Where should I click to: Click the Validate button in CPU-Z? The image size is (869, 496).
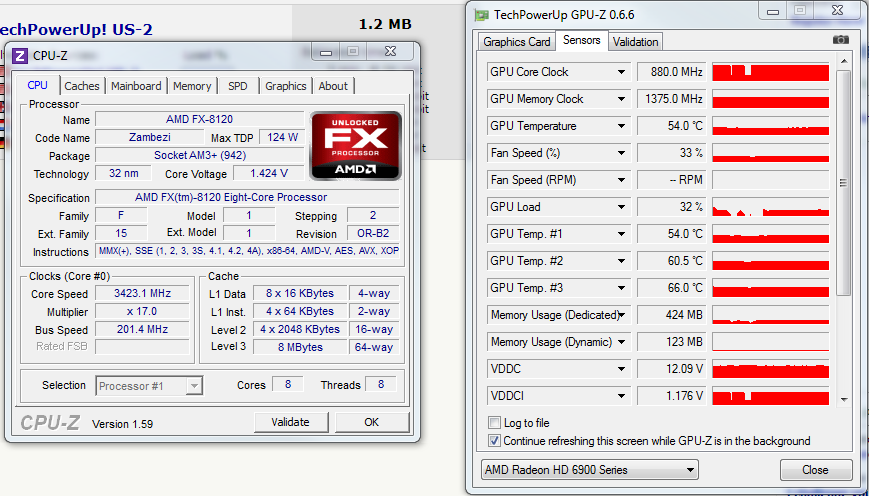pos(290,422)
